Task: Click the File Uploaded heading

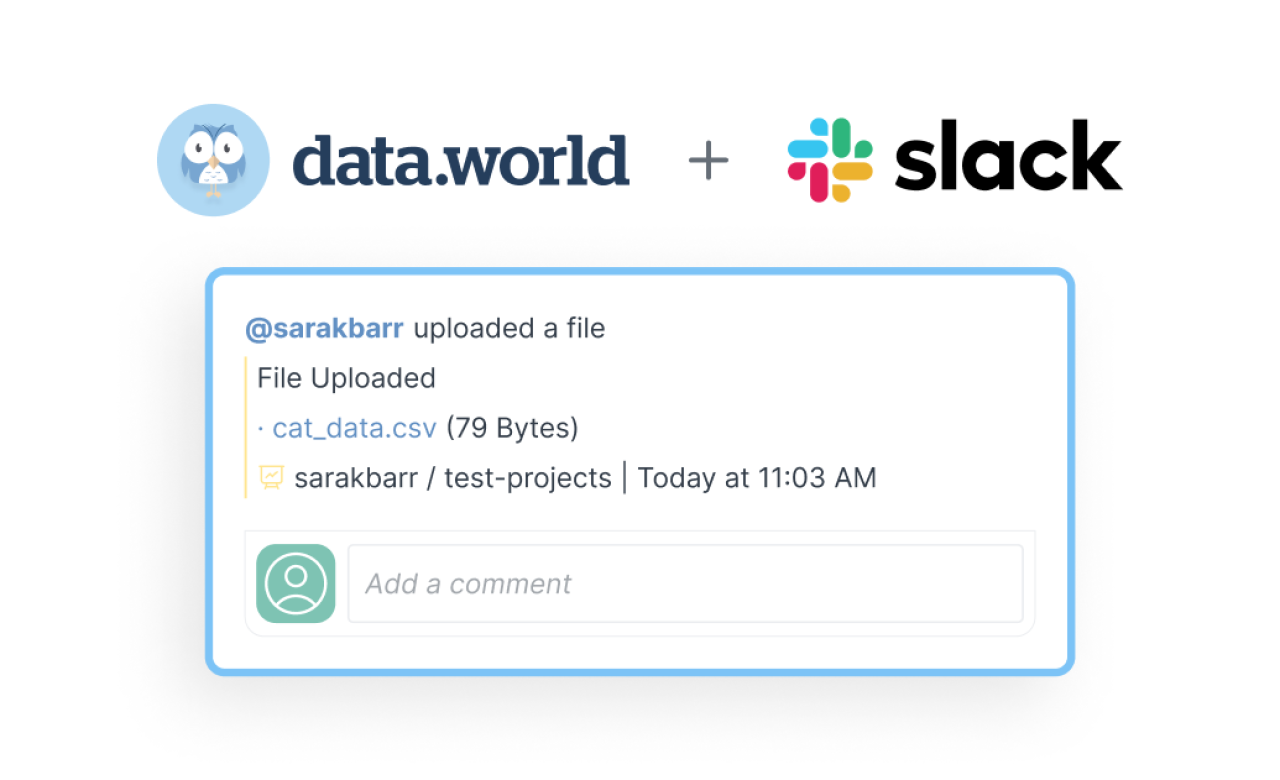Action: (346, 378)
